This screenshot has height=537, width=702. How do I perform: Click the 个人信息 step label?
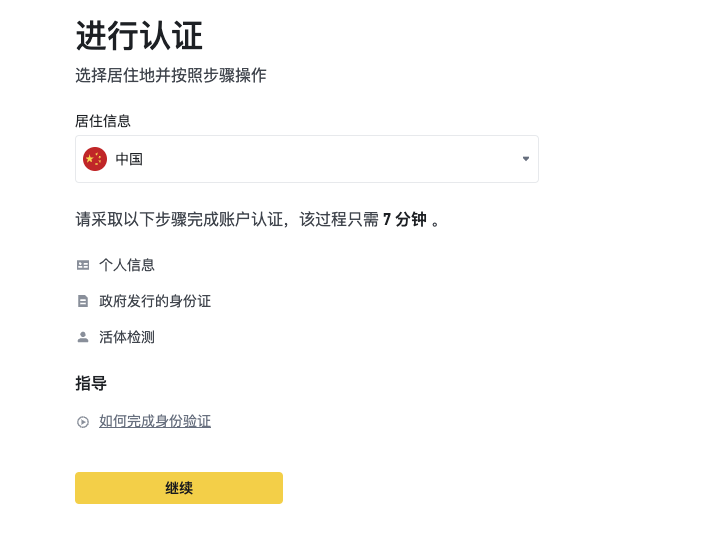click(x=127, y=265)
